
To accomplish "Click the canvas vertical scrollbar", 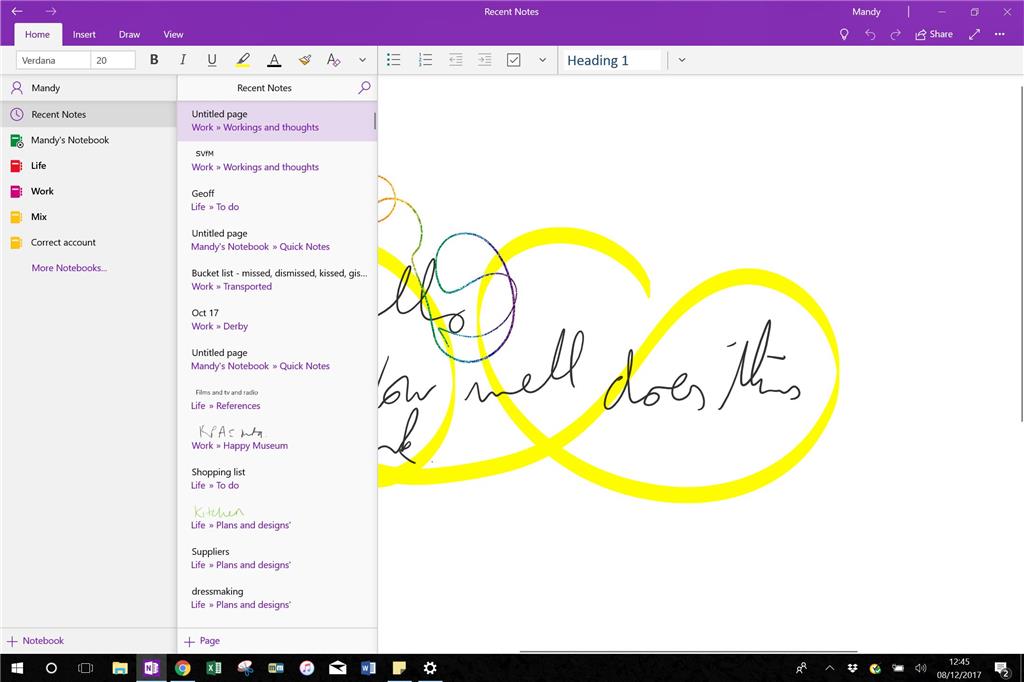I will click(x=1021, y=253).
